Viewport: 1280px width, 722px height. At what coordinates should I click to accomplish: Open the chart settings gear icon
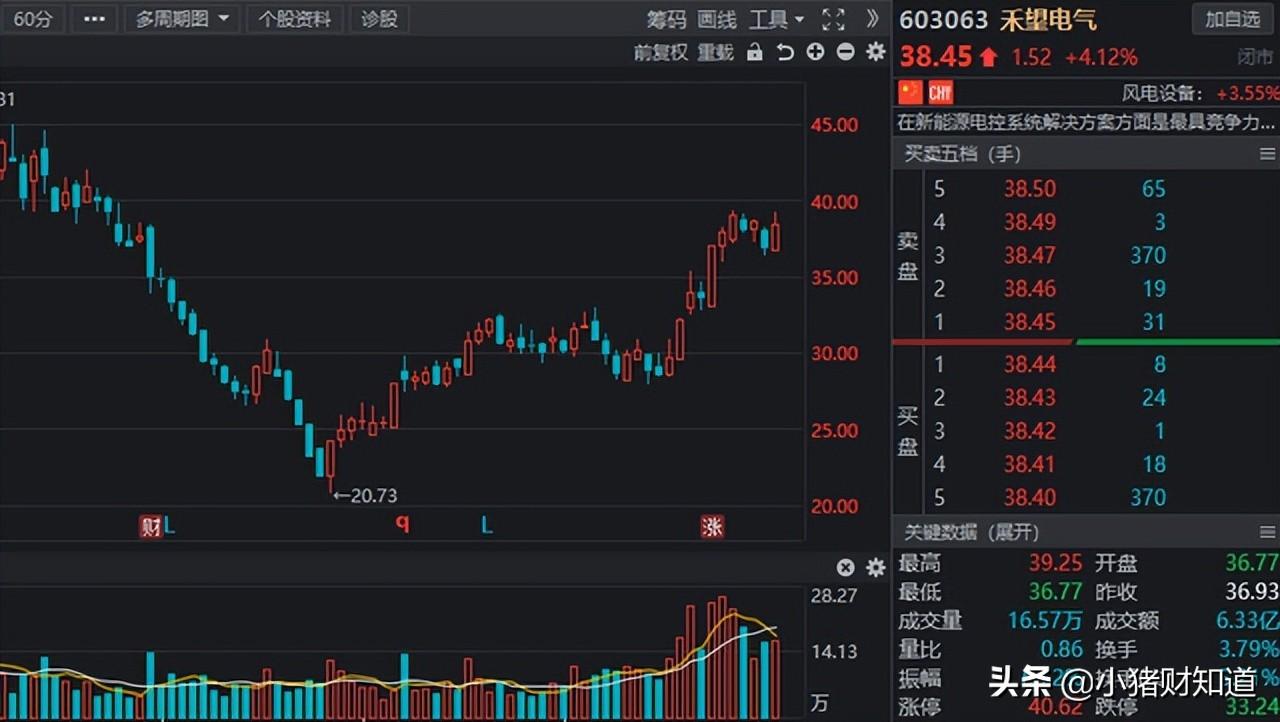click(875, 52)
